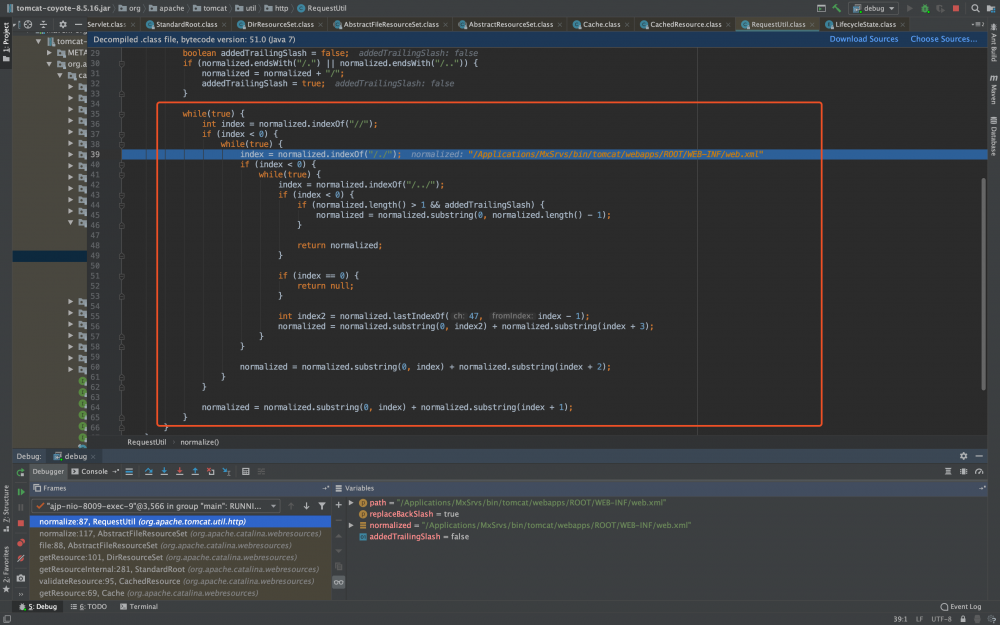This screenshot has height=625, width=1000.
Task: Toggle Mute Breakpoints in debug sidebar
Action: 21,558
